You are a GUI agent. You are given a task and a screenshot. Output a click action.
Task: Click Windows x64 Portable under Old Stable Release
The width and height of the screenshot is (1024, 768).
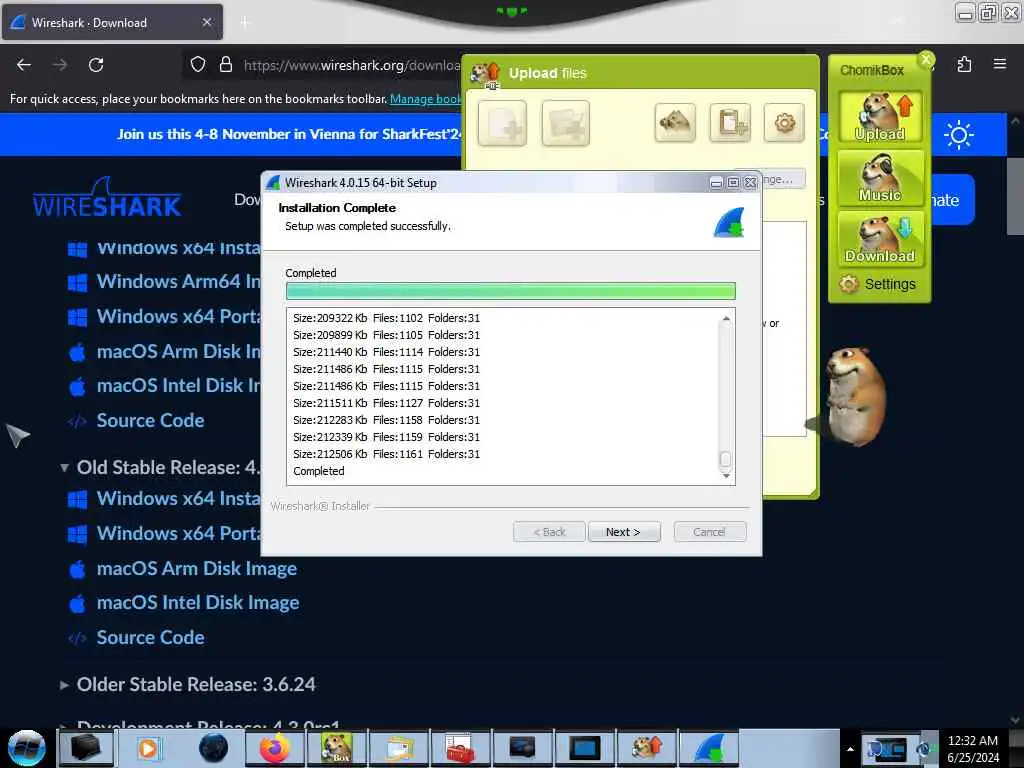[179, 534]
